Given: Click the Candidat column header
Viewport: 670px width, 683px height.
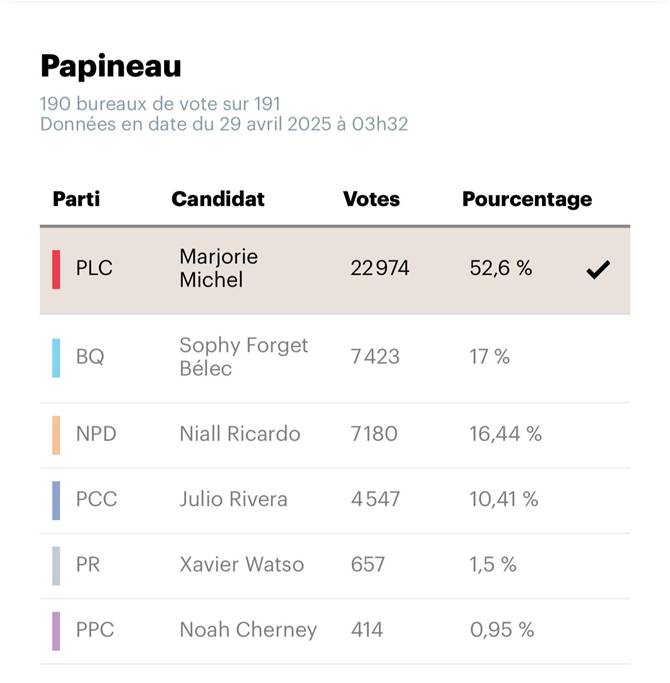Looking at the screenshot, I should pyautogui.click(x=218, y=199).
